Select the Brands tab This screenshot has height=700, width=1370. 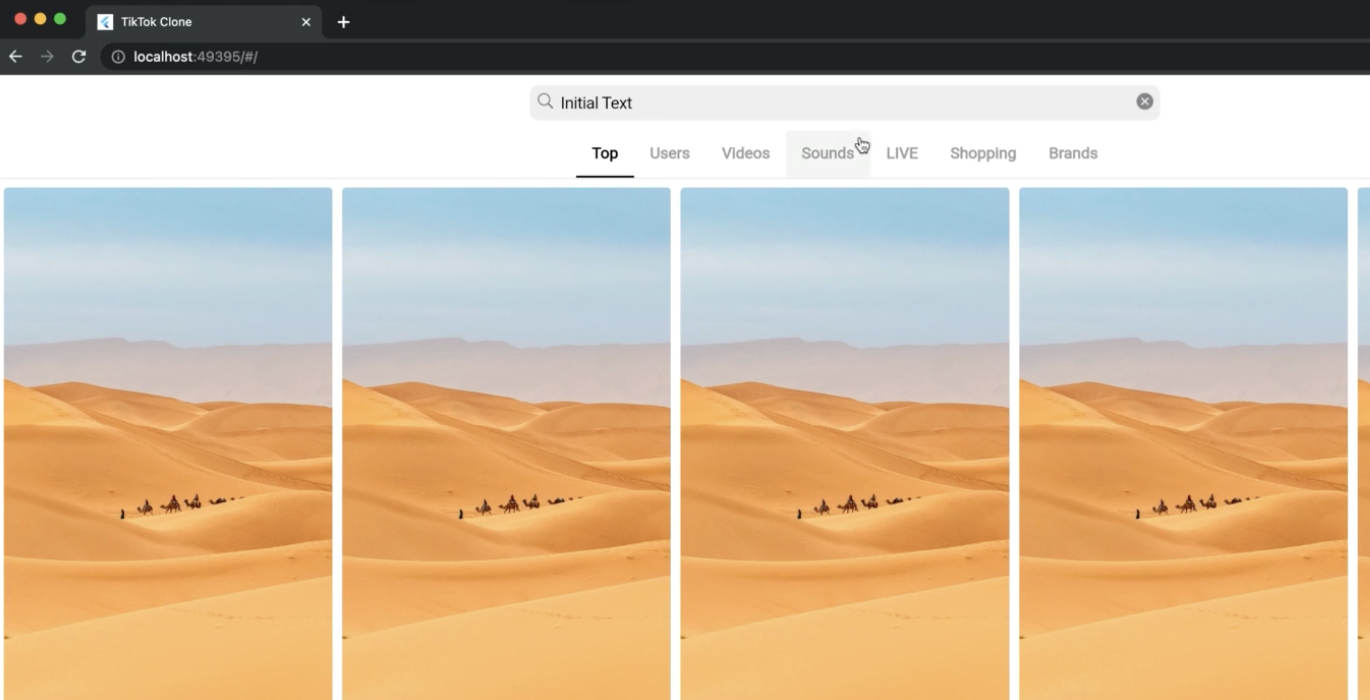1073,154
